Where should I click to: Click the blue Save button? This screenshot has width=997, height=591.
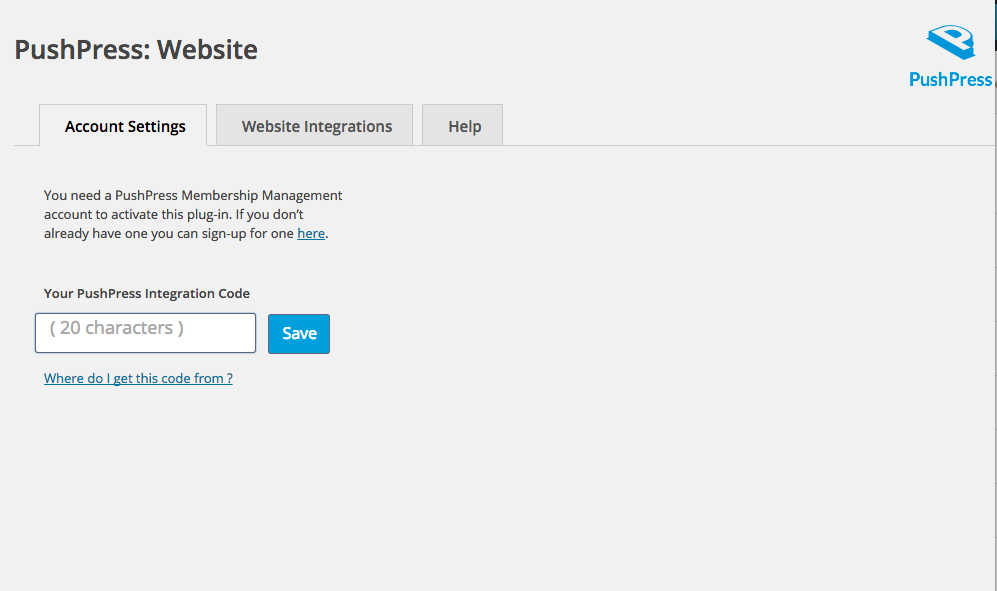[x=299, y=333]
